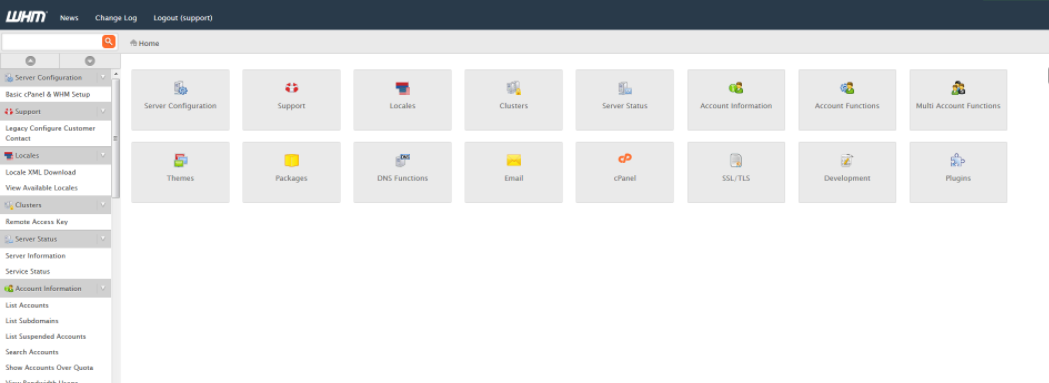1049x383 pixels.
Task: Click Logout (support) link
Action: coord(183,18)
